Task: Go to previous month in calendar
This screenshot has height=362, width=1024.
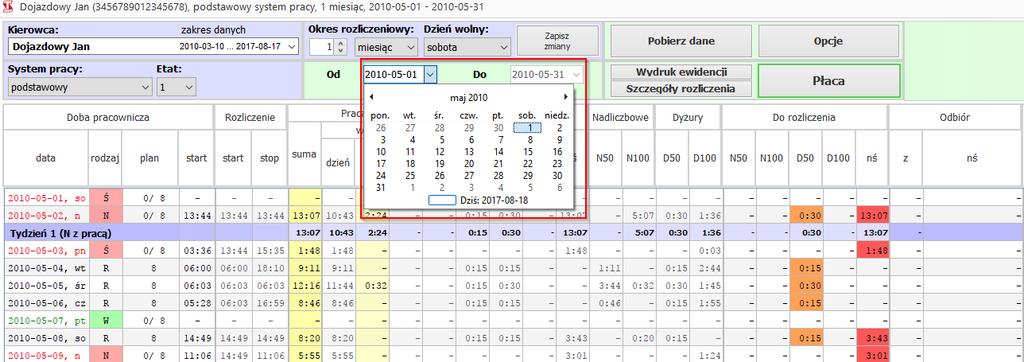Action: pyautogui.click(x=372, y=97)
